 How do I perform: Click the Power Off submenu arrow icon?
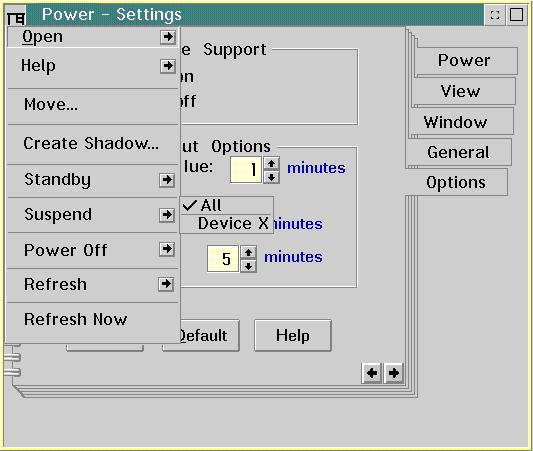tap(167, 249)
